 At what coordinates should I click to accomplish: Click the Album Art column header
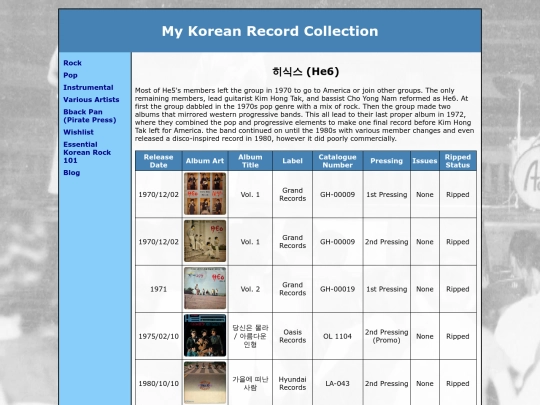tap(205, 161)
